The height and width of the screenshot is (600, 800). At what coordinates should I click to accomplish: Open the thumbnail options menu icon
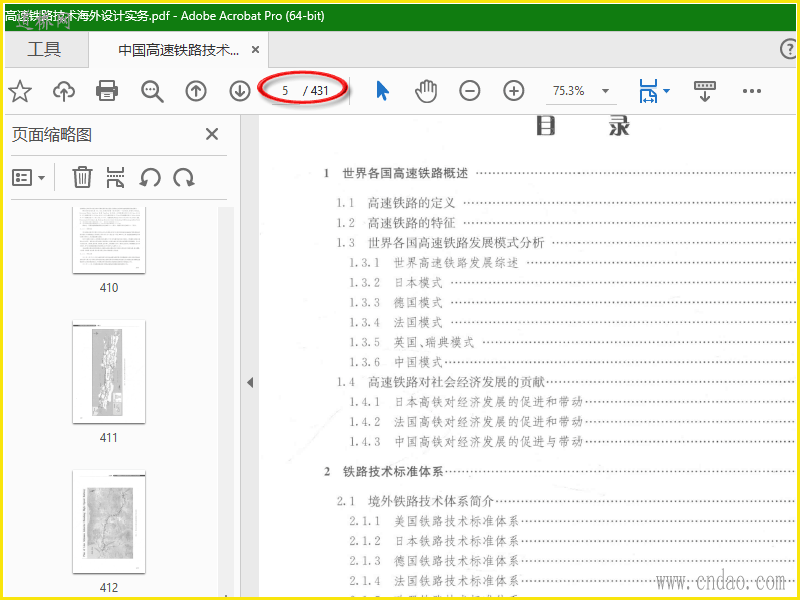click(x=28, y=178)
